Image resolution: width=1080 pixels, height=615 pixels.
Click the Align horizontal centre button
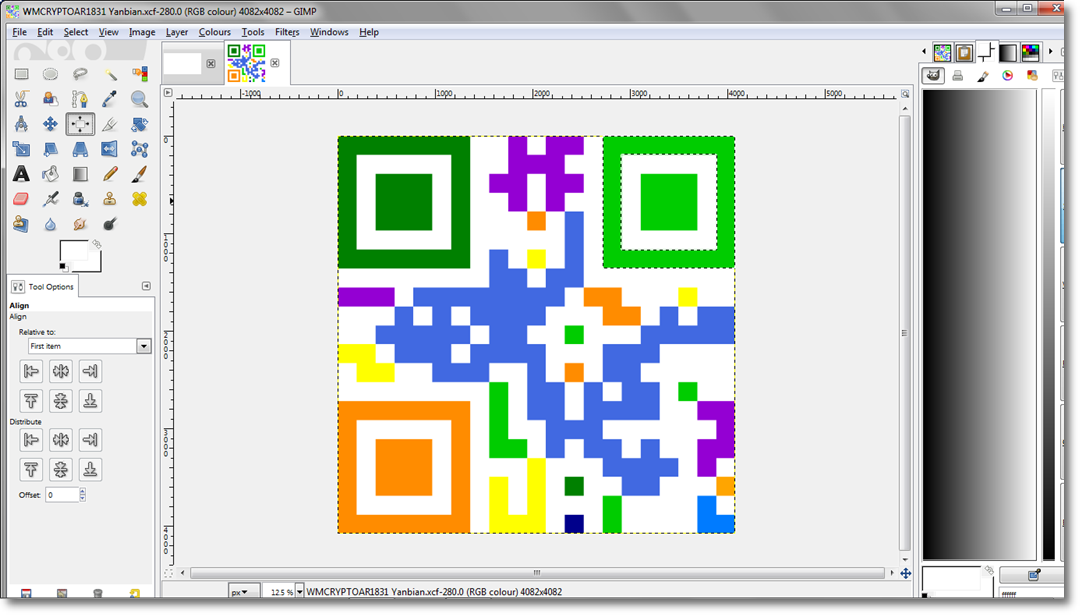coord(61,371)
